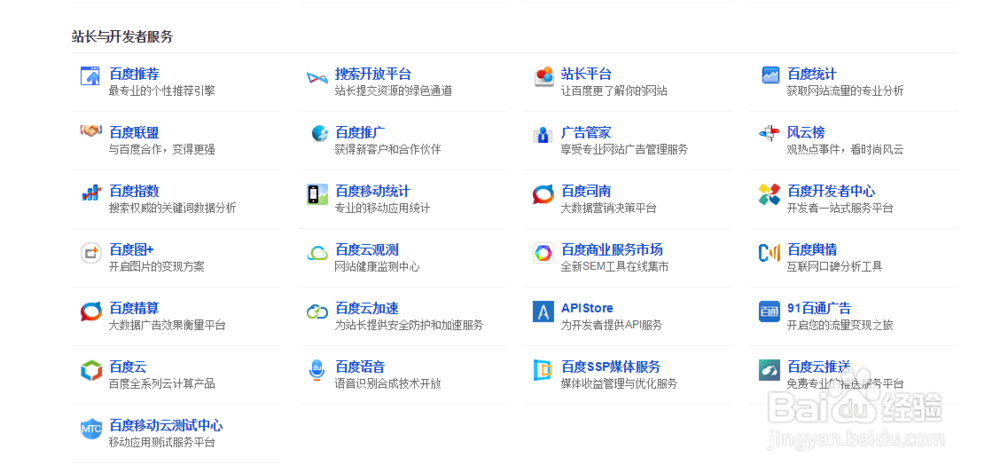This screenshot has height=473, width=1000.
Task: Open the 百度图+ link
Action: coord(131,250)
